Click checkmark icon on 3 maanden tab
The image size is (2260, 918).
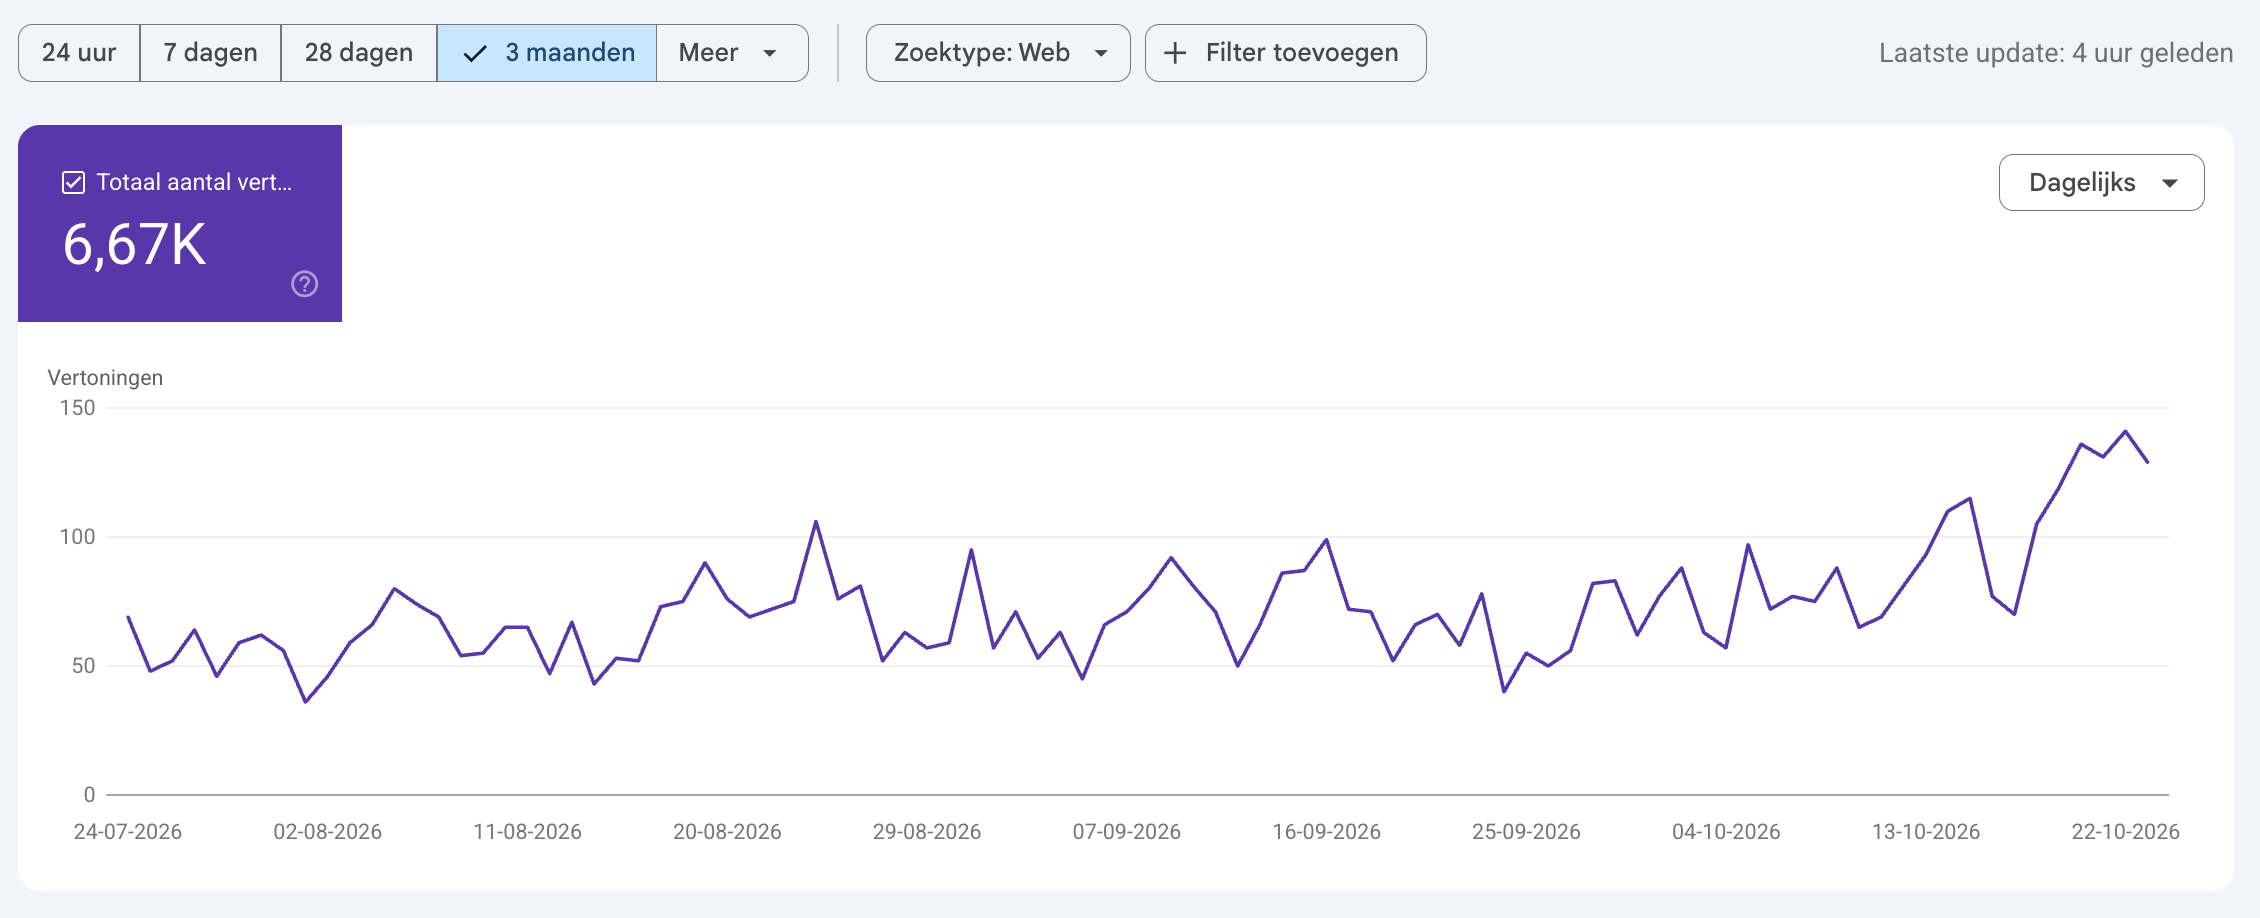click(x=475, y=53)
